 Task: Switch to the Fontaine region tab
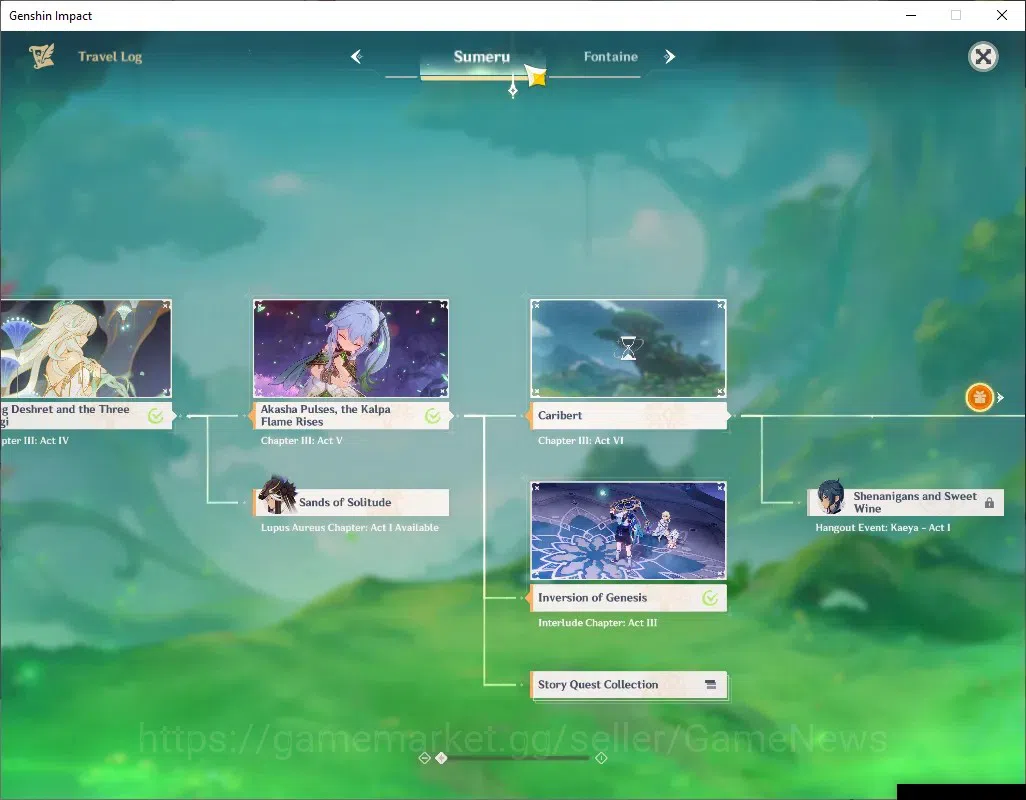tap(610, 57)
